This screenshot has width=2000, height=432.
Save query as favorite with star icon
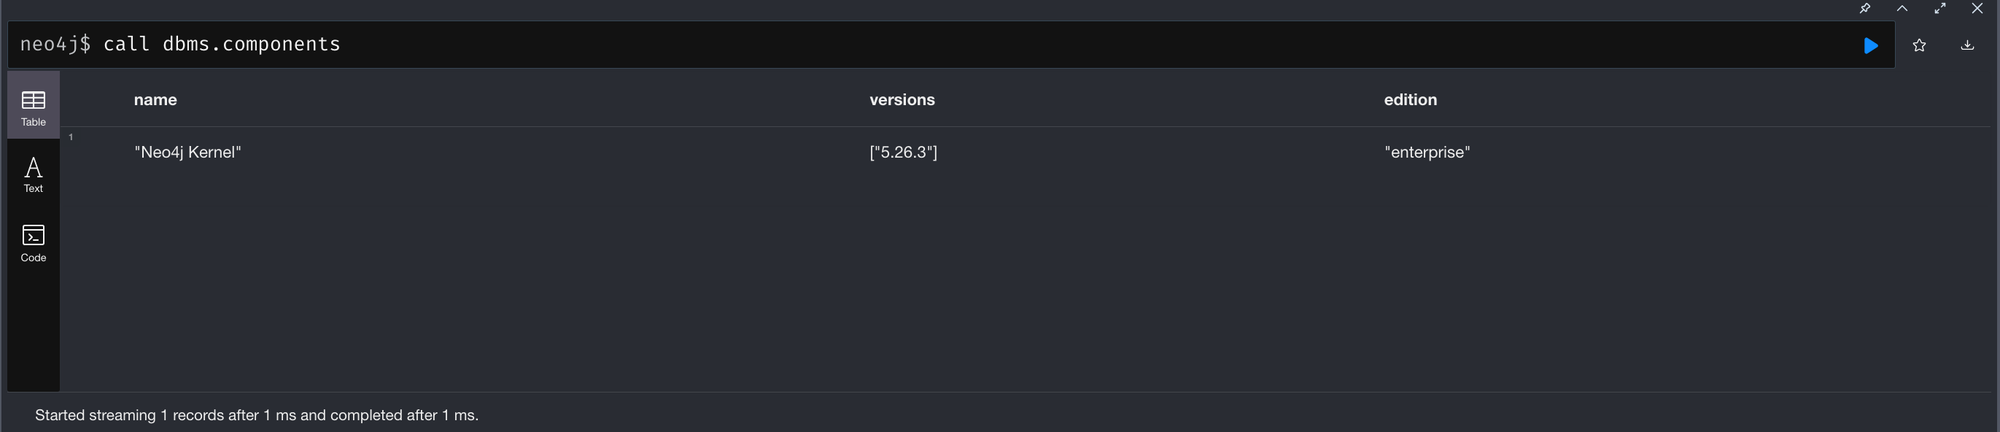1919,45
